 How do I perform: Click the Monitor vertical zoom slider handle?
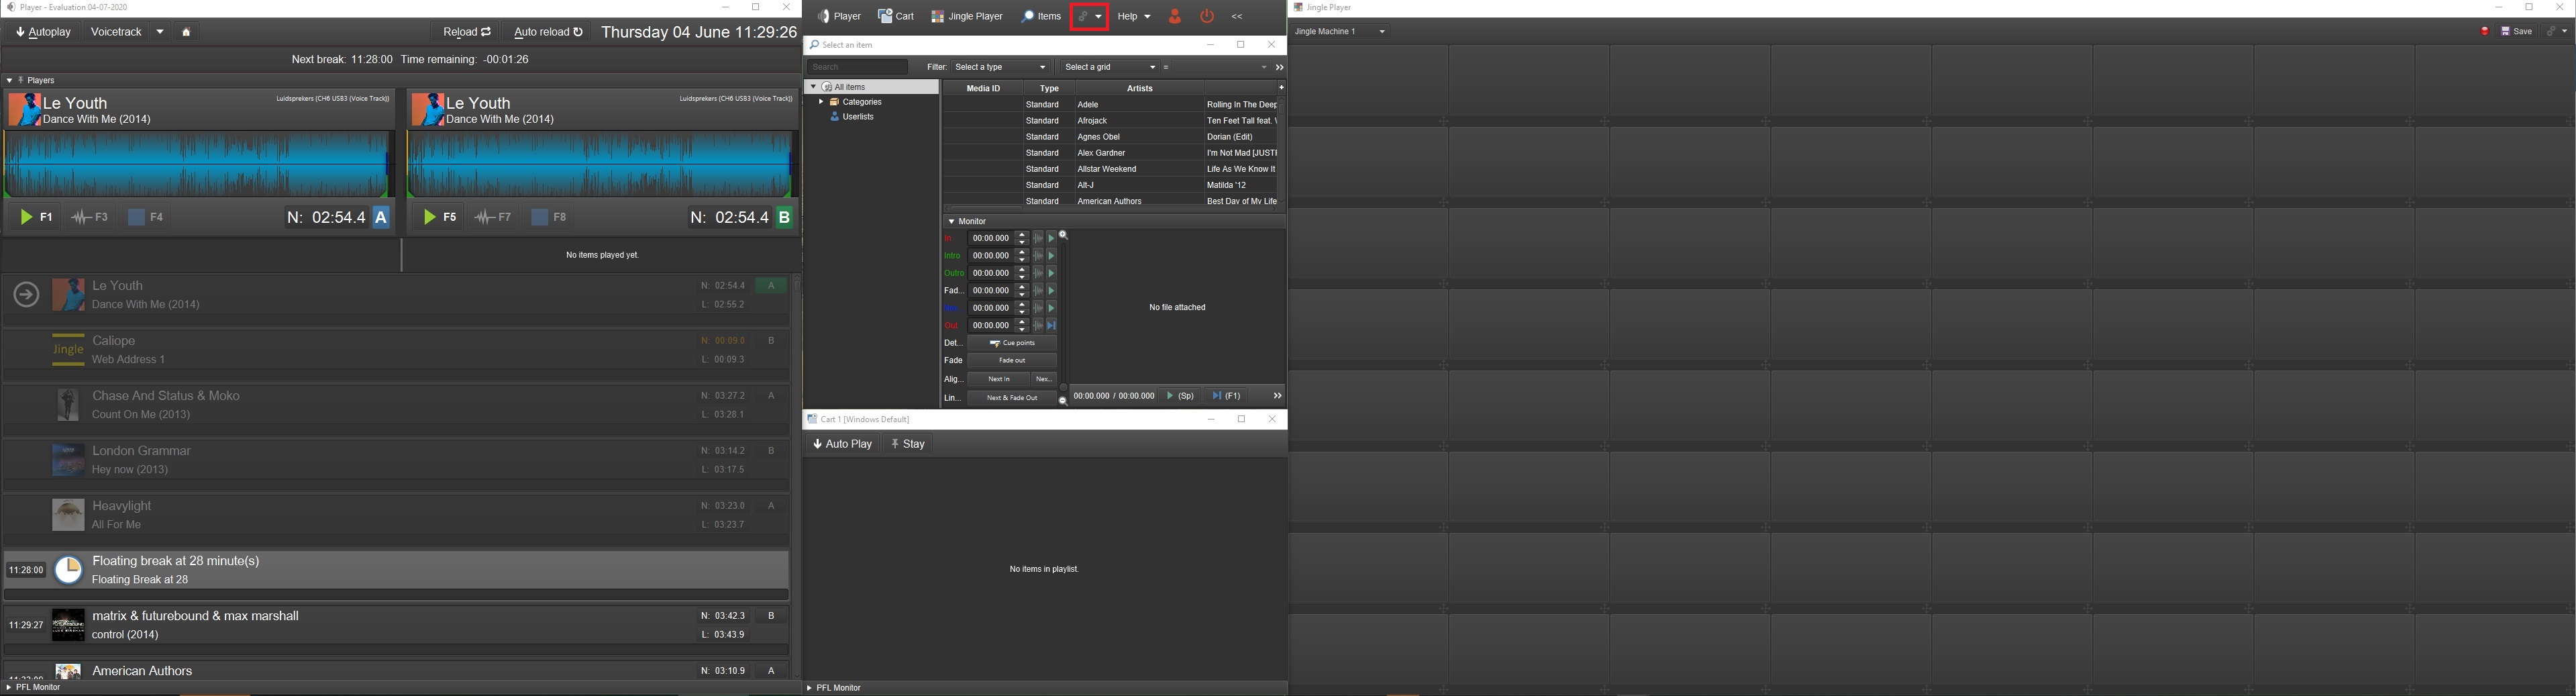coord(1063,387)
